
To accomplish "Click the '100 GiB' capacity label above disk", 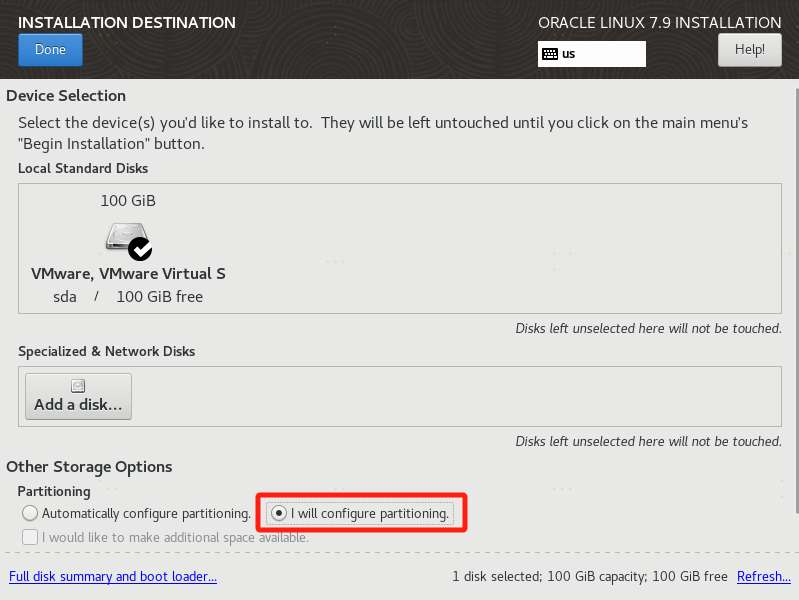I will pos(128,201).
